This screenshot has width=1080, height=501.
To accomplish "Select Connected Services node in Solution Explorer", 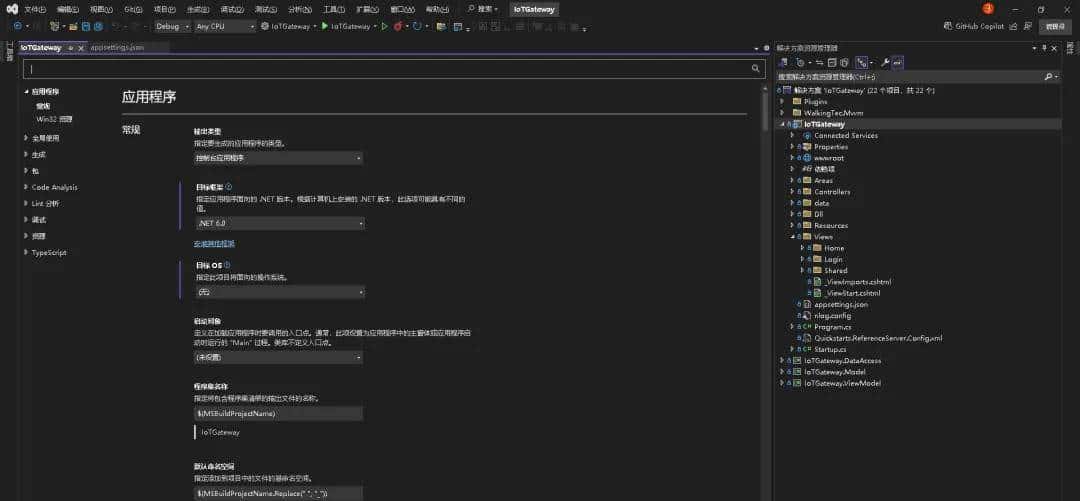I will 846,135.
